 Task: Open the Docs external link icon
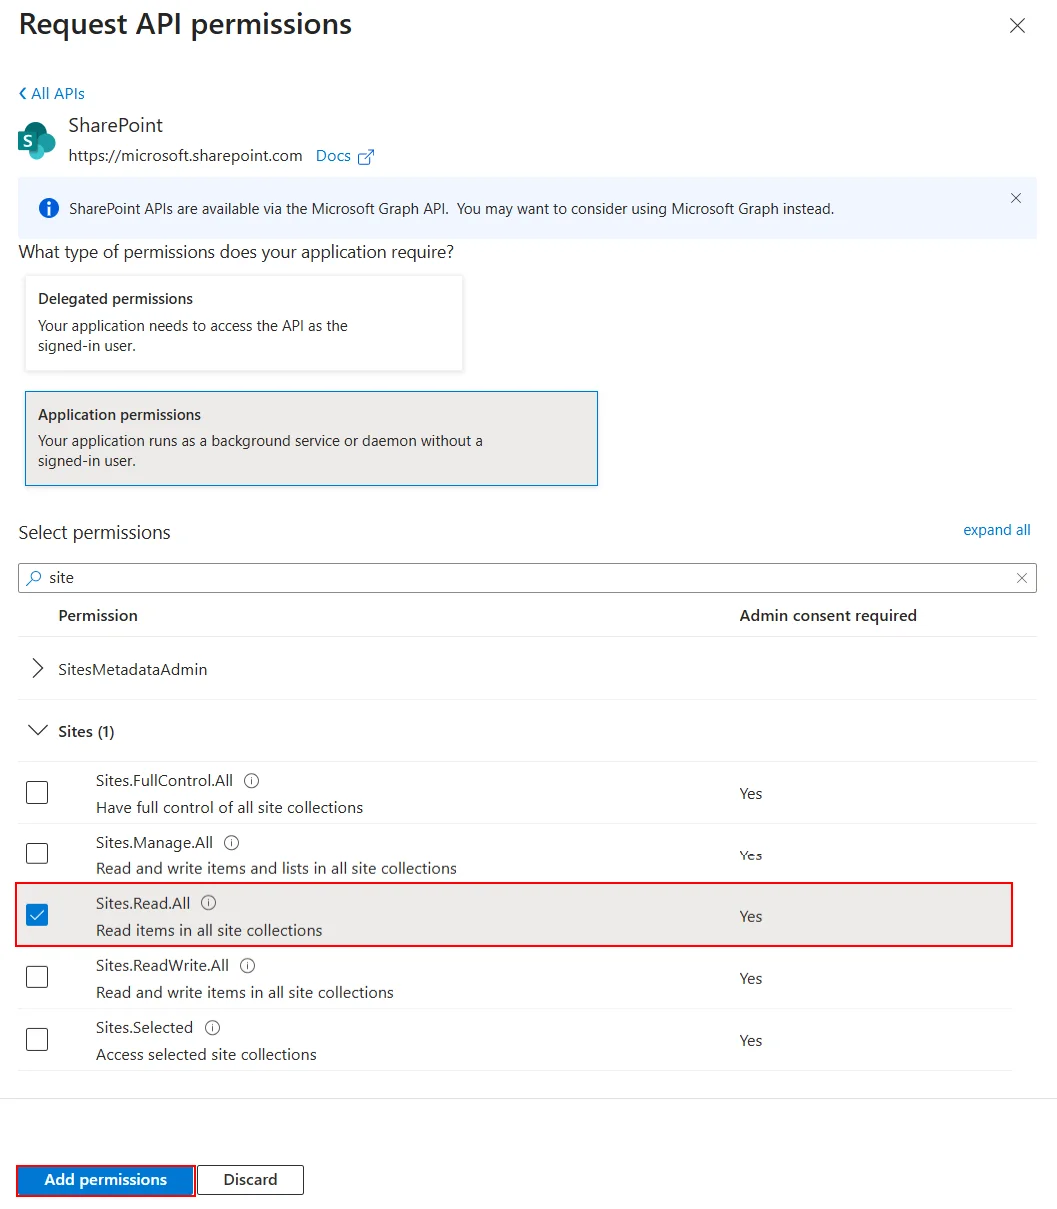pyautogui.click(x=366, y=156)
